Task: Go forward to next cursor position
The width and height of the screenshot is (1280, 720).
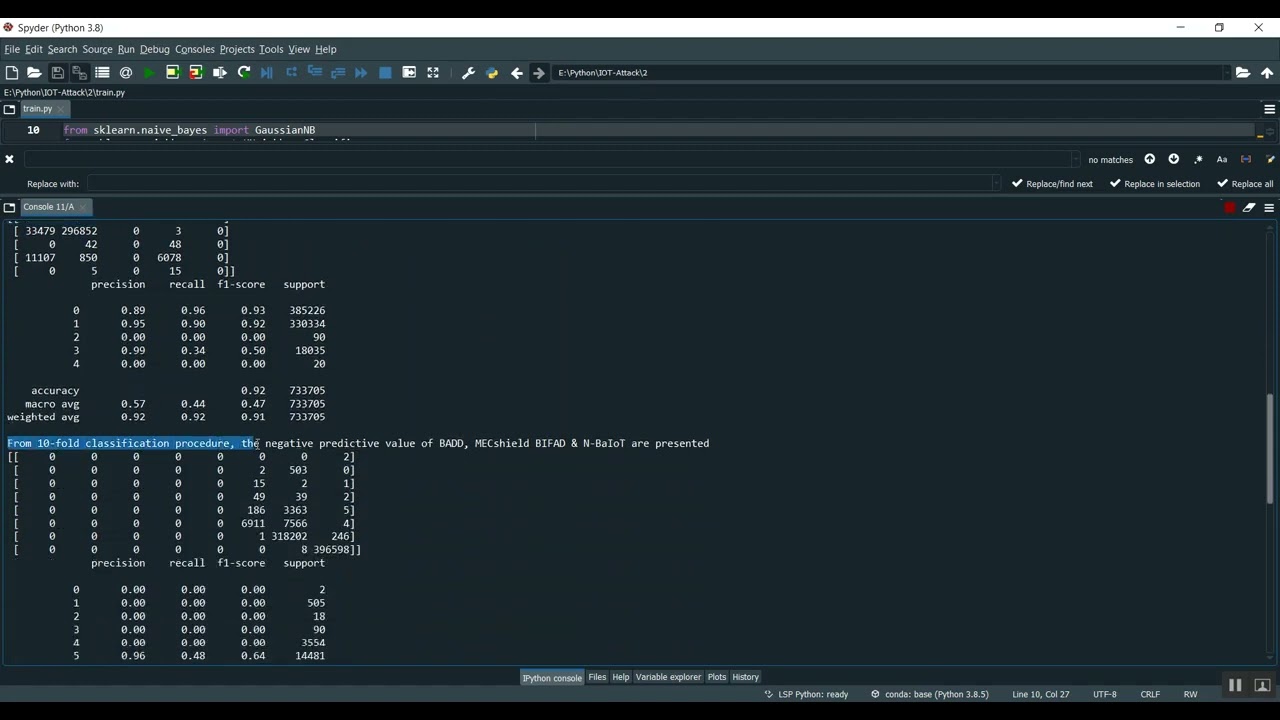Action: (x=539, y=73)
